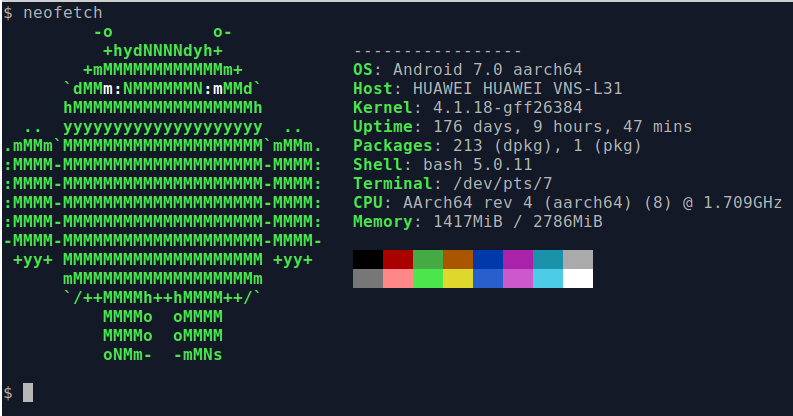Image resolution: width=793 pixels, height=416 pixels.
Task: Pick the light cyan color block
Action: point(548,278)
